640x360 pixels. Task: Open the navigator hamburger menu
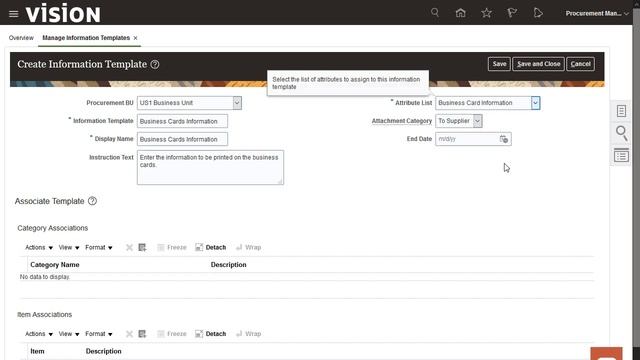13,14
